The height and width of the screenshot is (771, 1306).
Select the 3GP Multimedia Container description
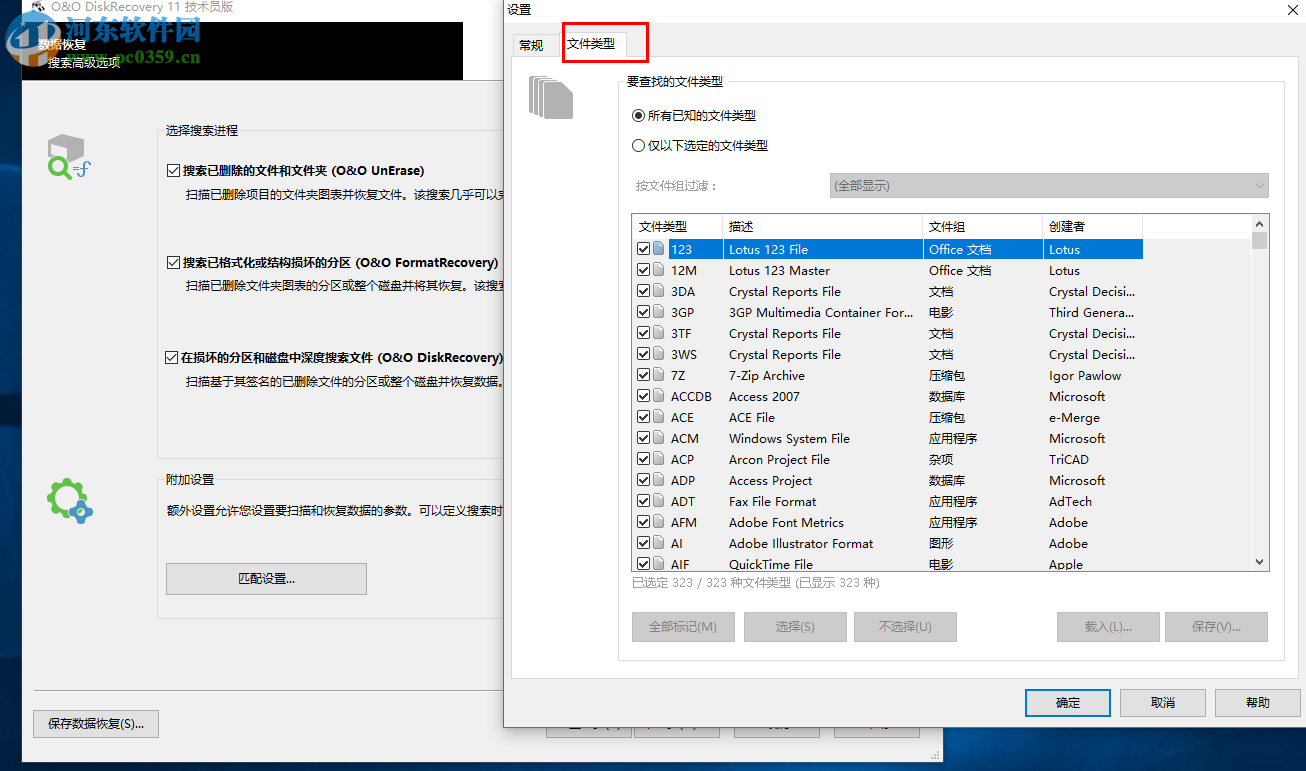(820, 312)
